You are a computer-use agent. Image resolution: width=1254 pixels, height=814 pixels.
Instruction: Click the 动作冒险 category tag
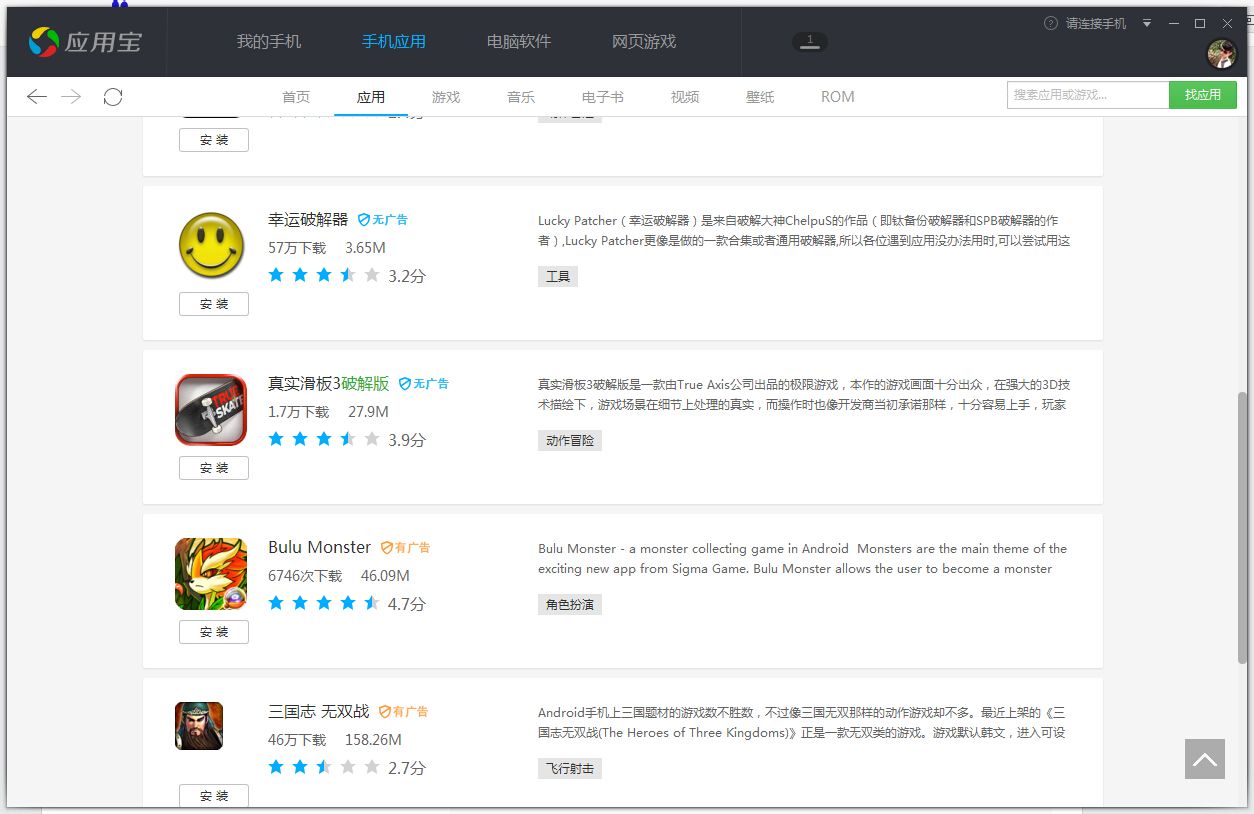pyautogui.click(x=570, y=441)
